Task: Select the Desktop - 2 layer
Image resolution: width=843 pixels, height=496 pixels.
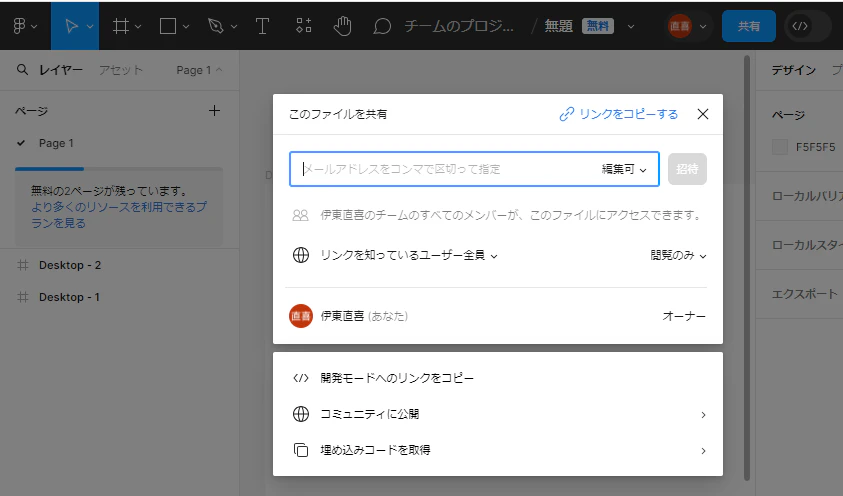Action: (x=70, y=265)
